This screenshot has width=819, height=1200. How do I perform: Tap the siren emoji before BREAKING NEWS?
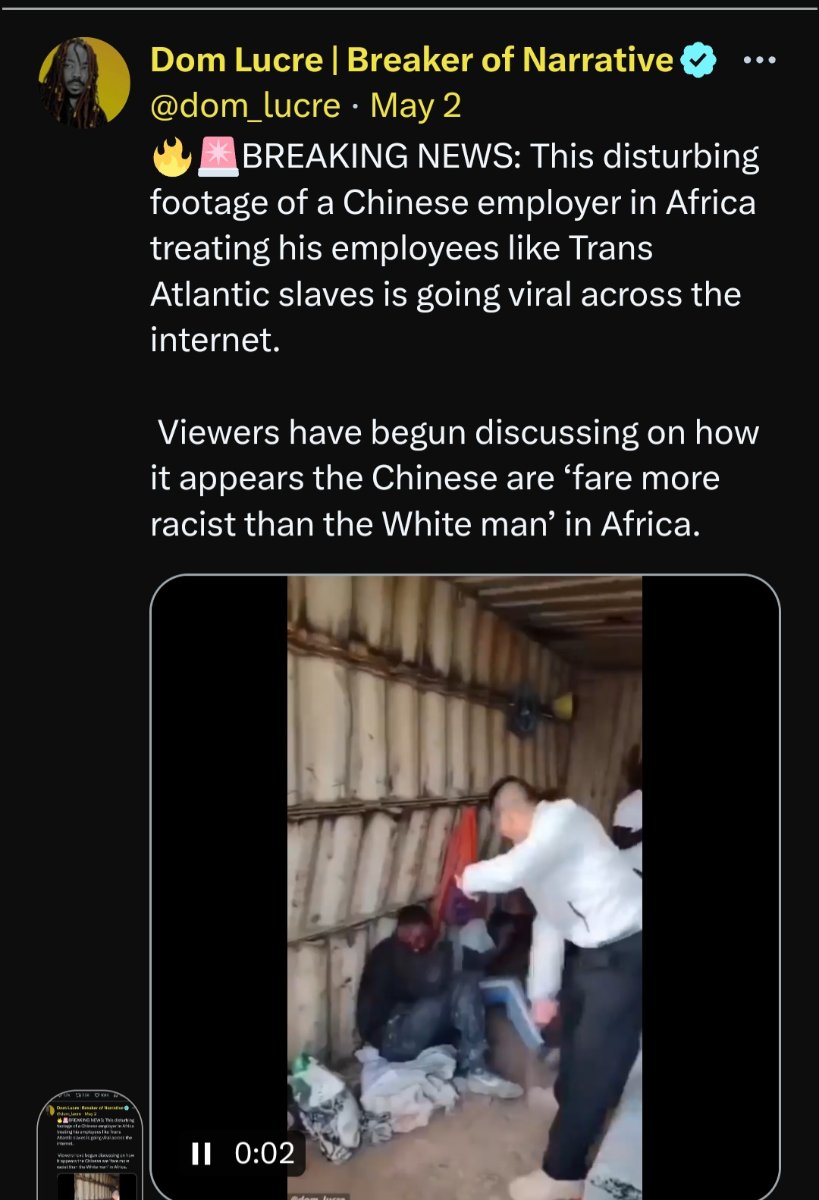point(216,157)
